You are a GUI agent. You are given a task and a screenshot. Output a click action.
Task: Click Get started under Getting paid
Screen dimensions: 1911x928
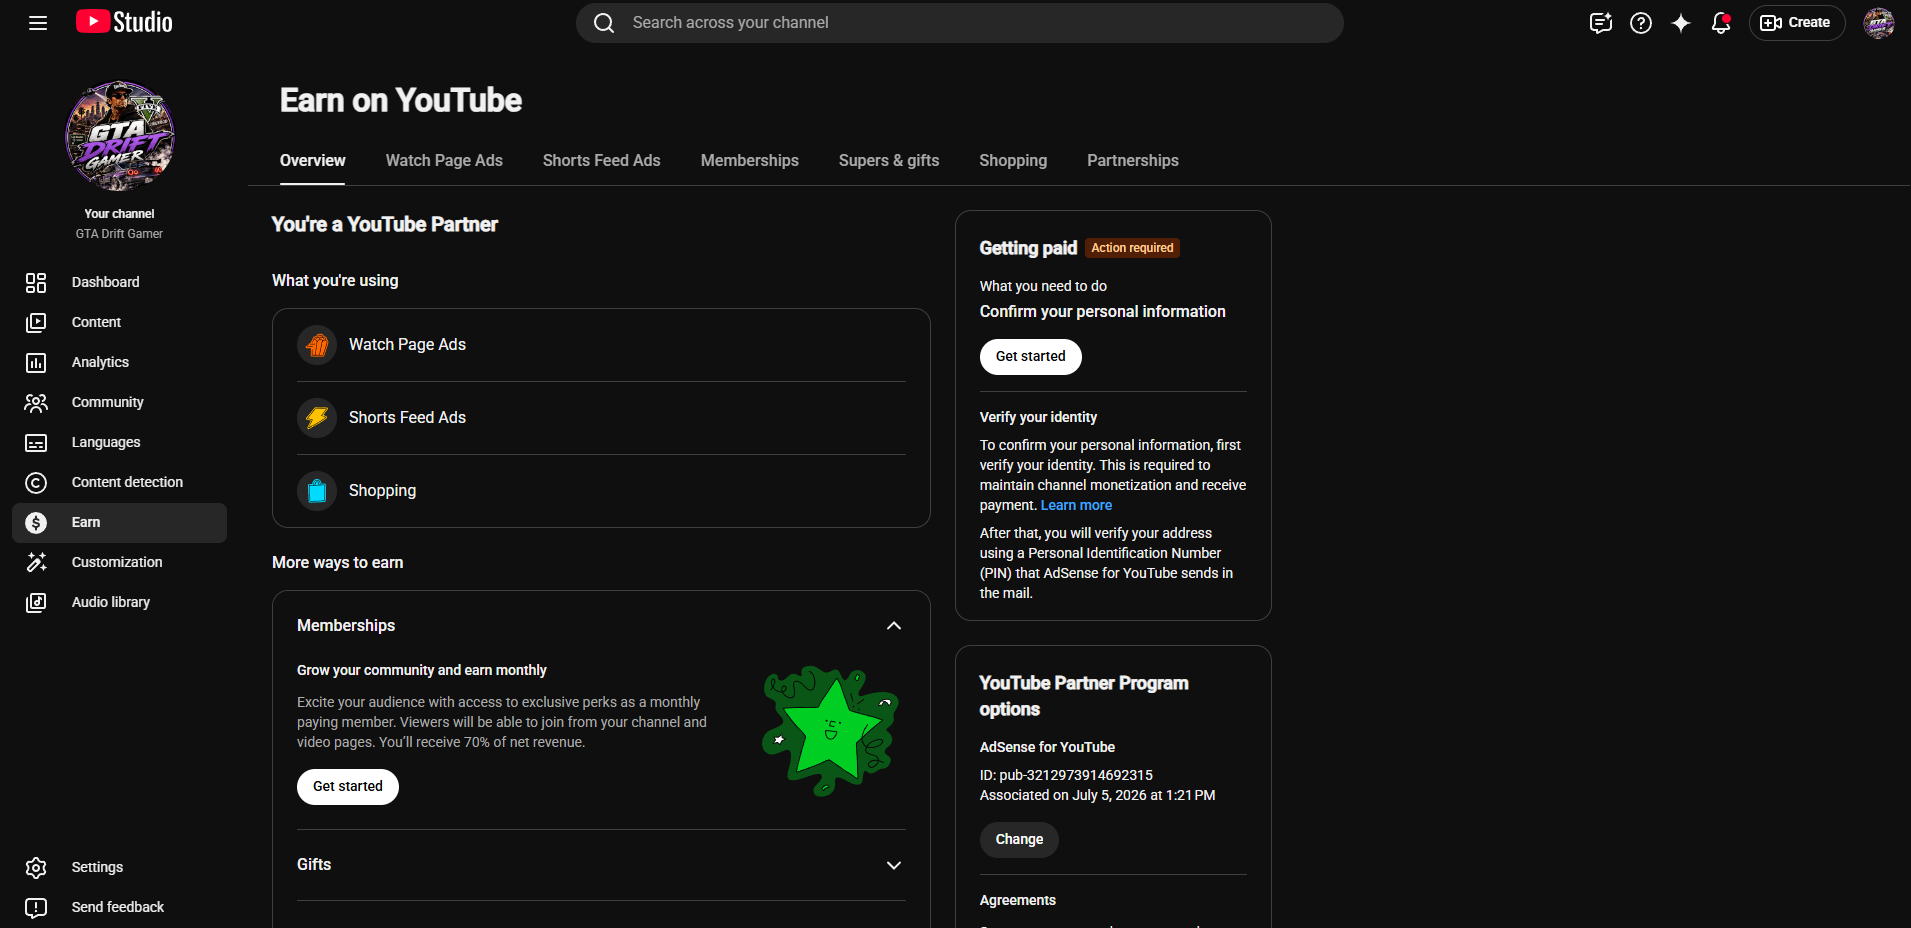point(1031,357)
